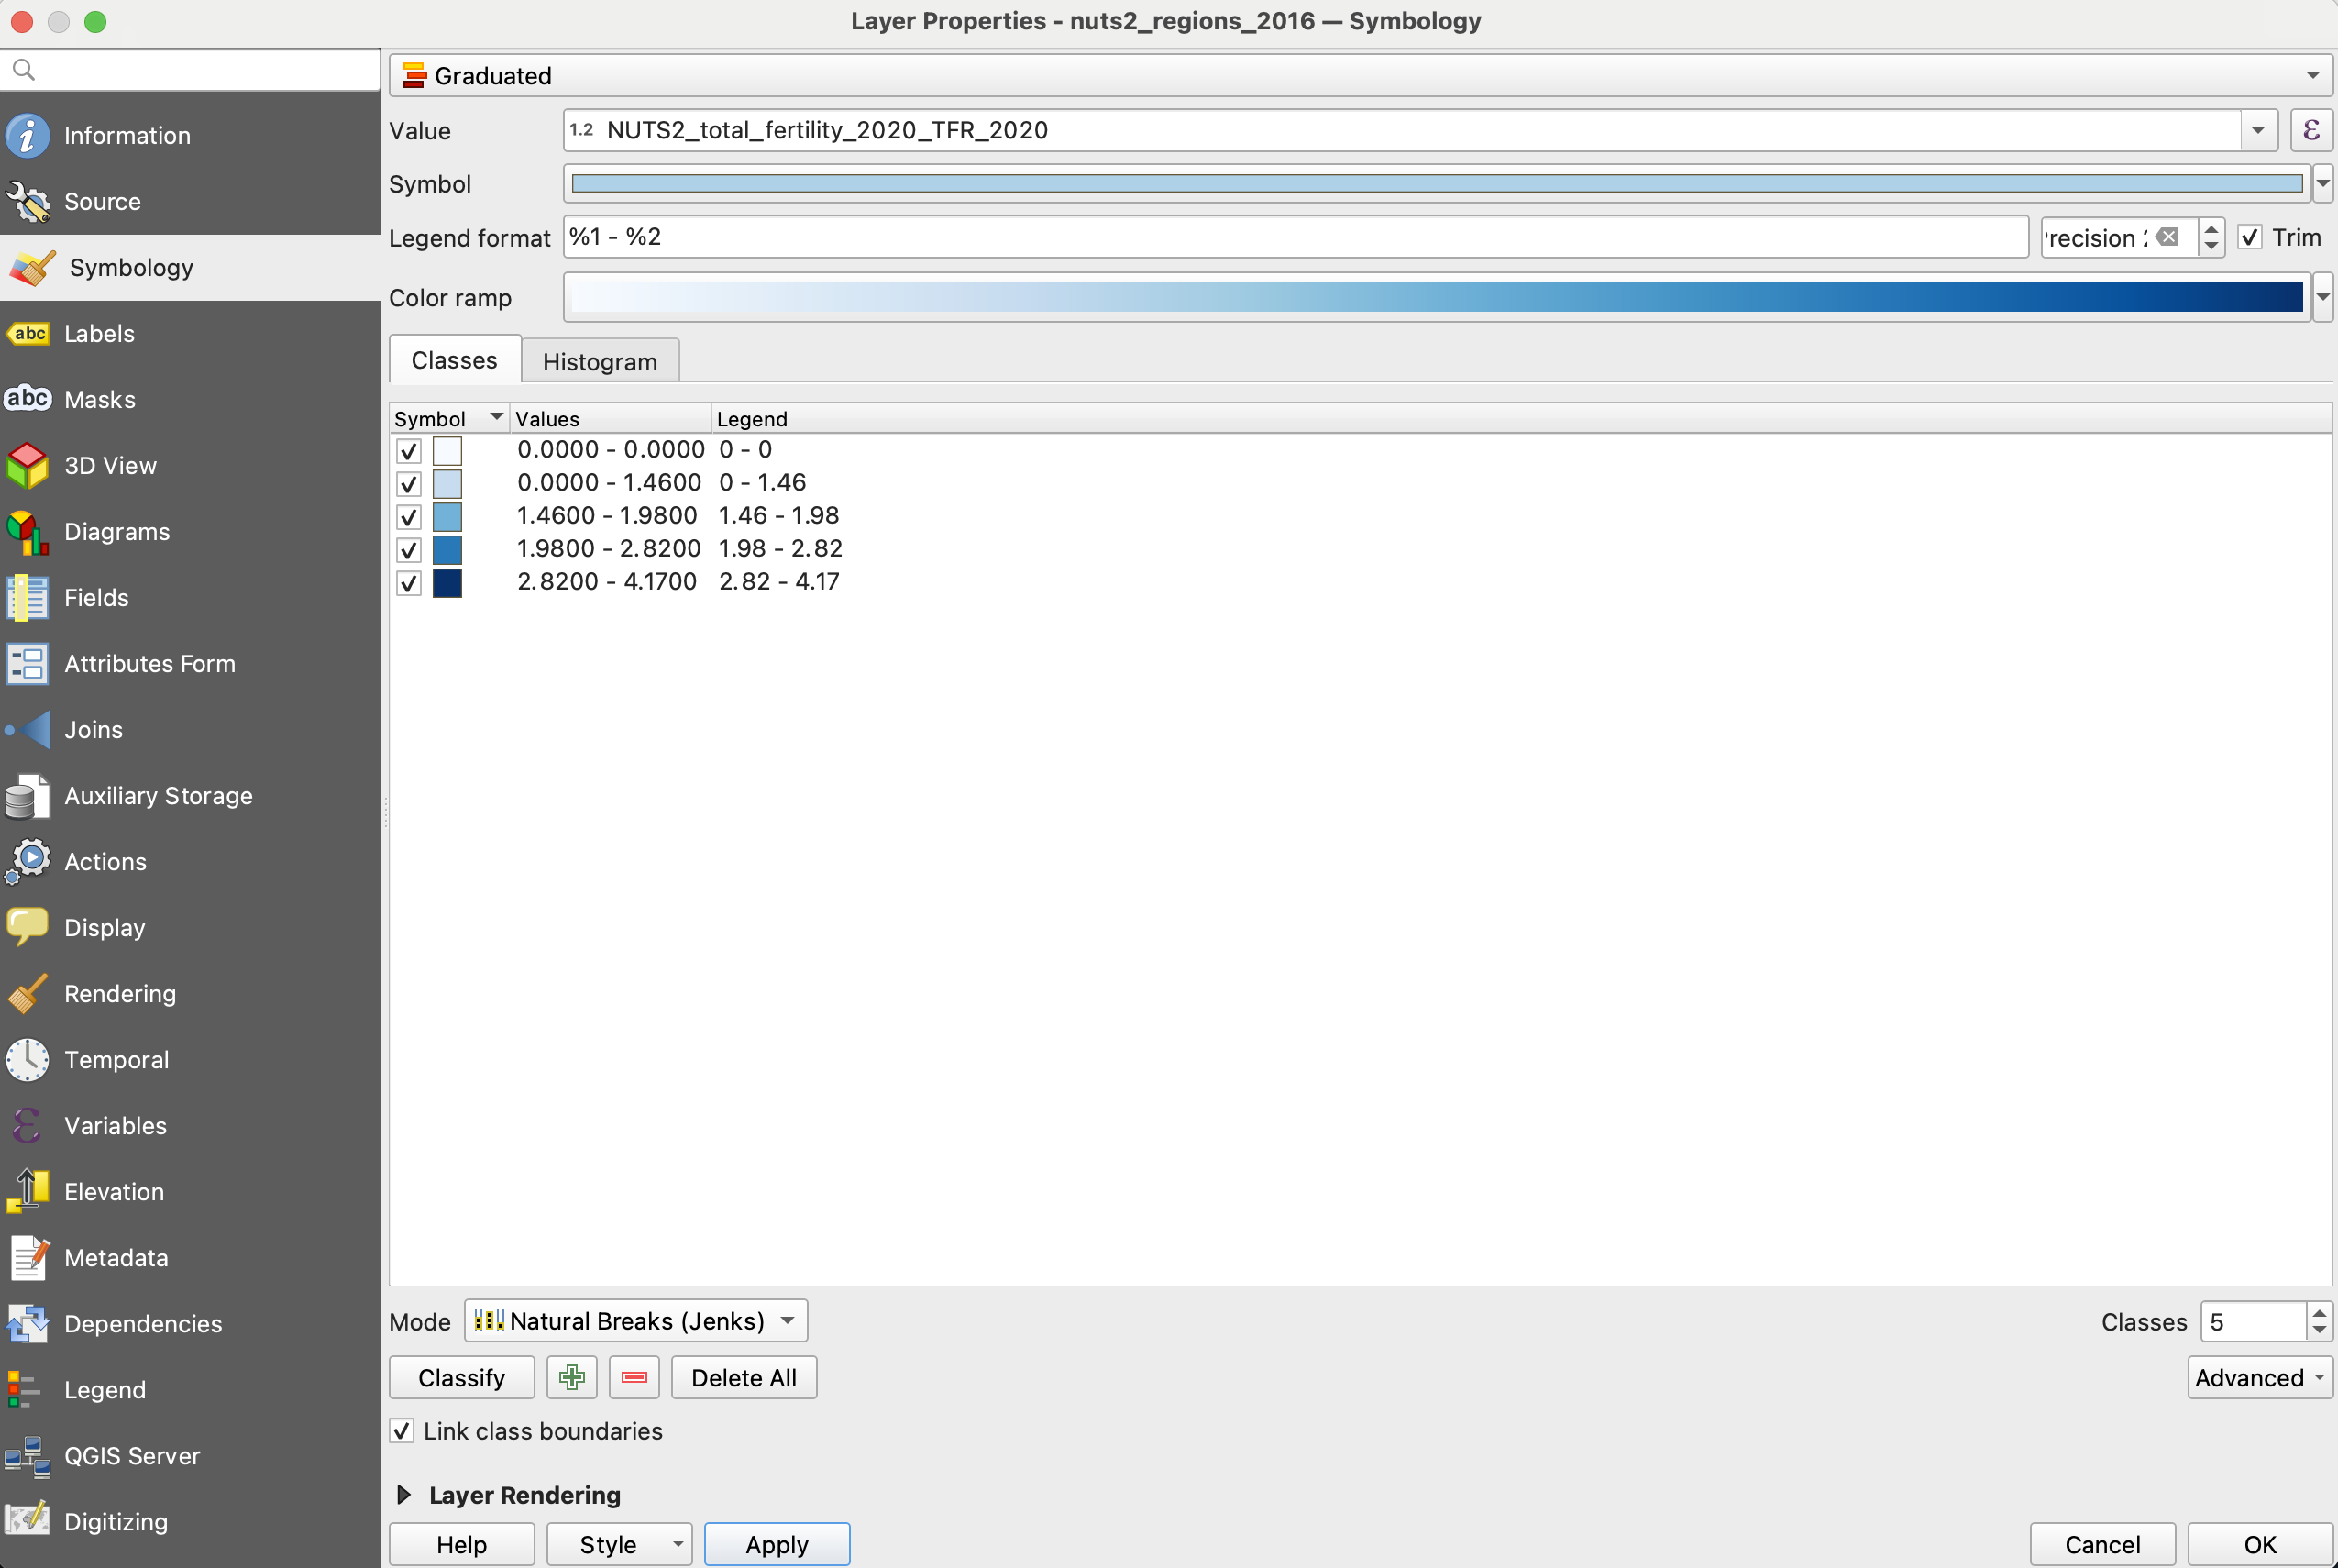Disable Link class boundaries
2338x1568 pixels.
tap(402, 1431)
